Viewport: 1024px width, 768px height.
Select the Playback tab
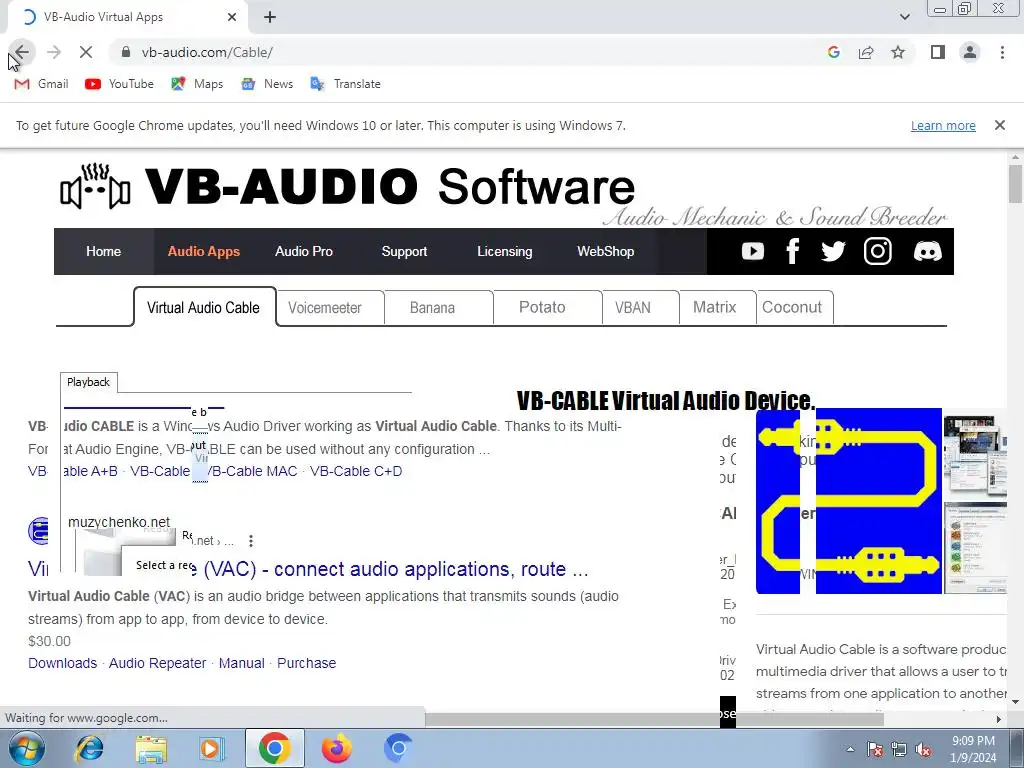[89, 382]
